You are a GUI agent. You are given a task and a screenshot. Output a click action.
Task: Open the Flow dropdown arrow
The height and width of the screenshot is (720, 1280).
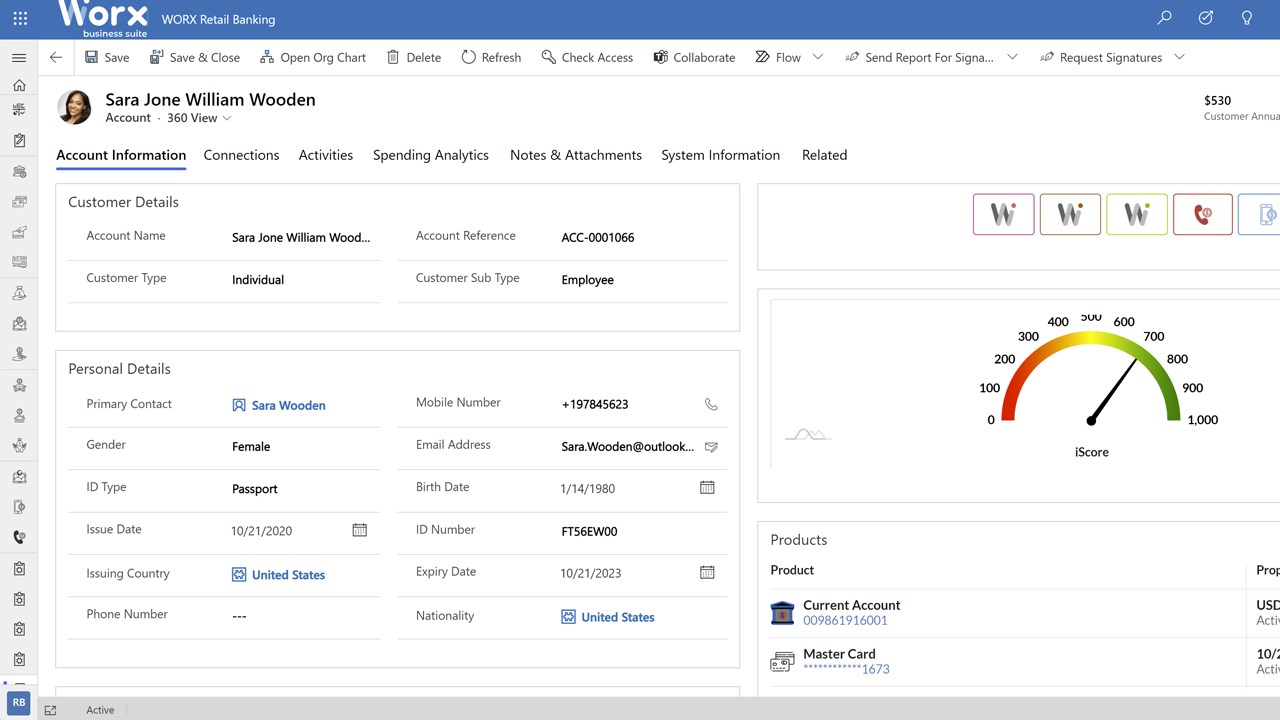[818, 57]
